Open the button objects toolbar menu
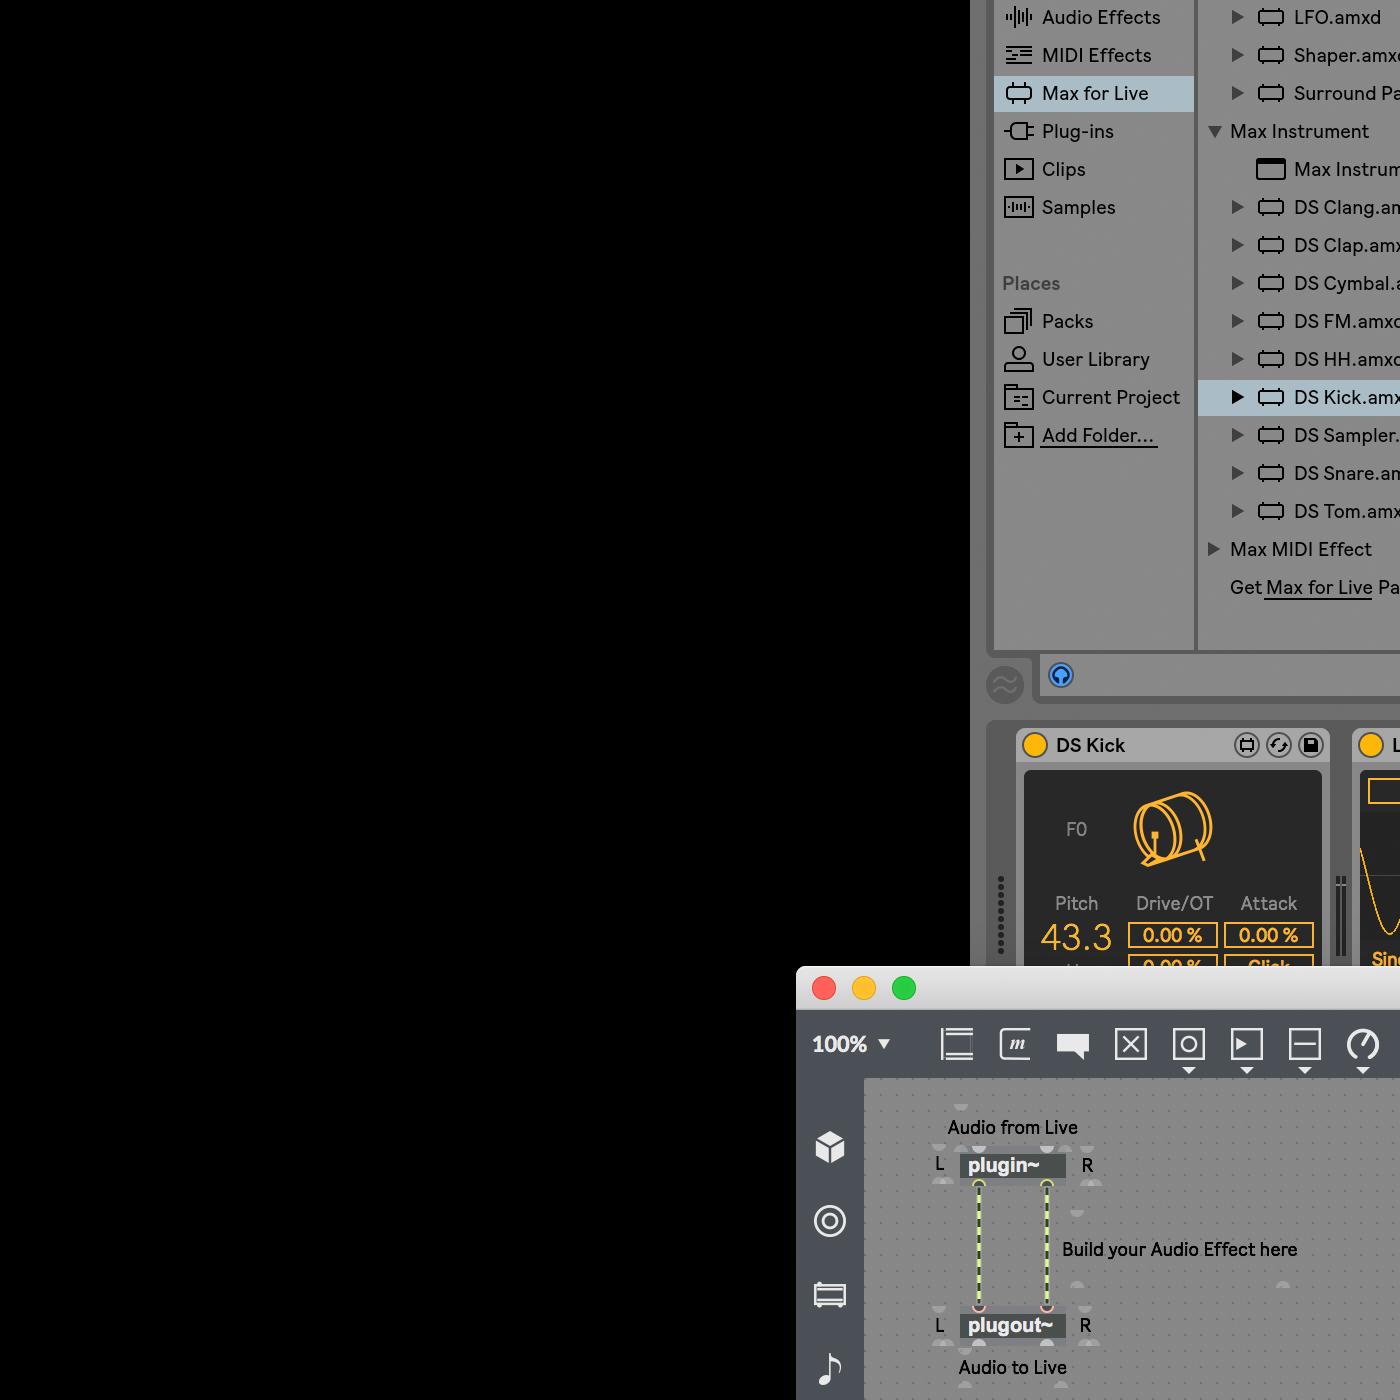 click(1189, 1048)
